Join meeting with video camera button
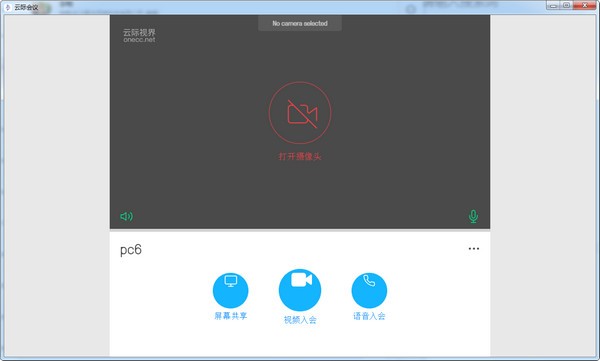The image size is (600, 361). [x=300, y=290]
